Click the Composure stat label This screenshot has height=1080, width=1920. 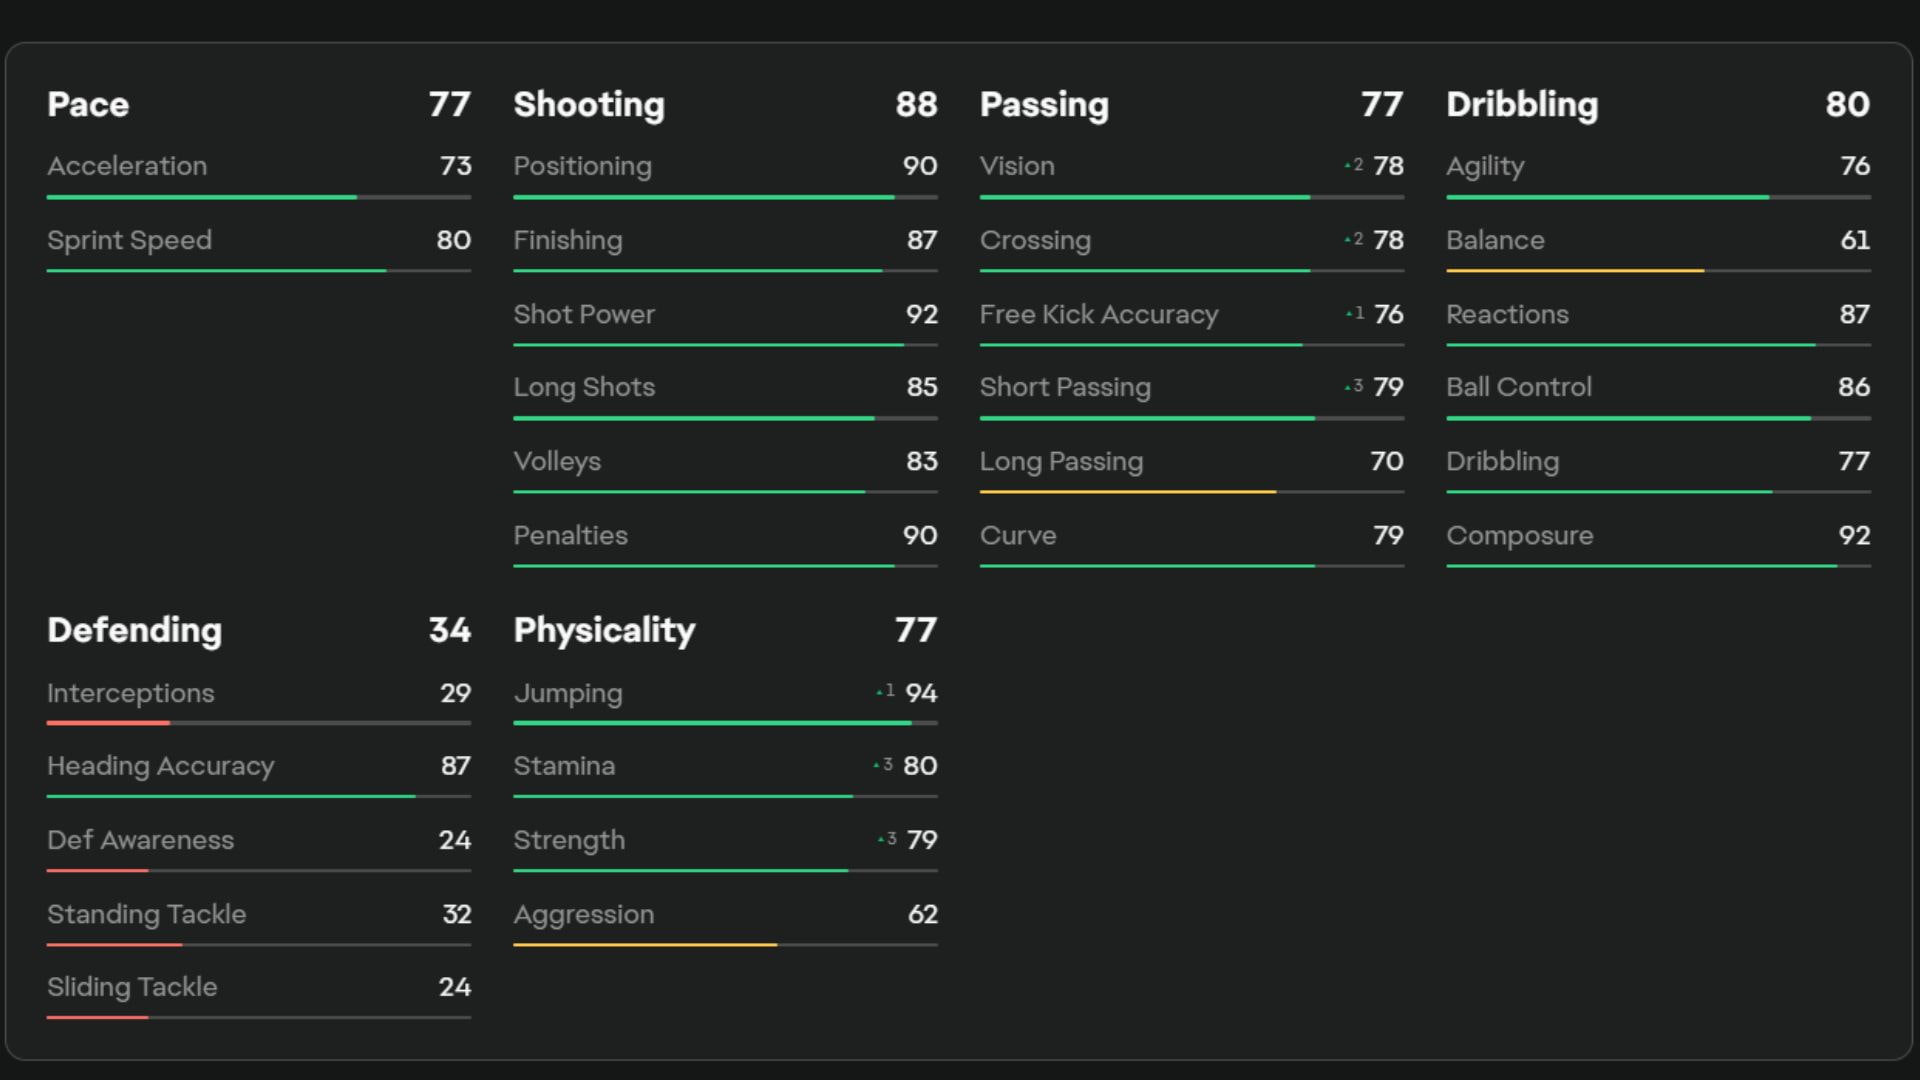pyautogui.click(x=1519, y=535)
